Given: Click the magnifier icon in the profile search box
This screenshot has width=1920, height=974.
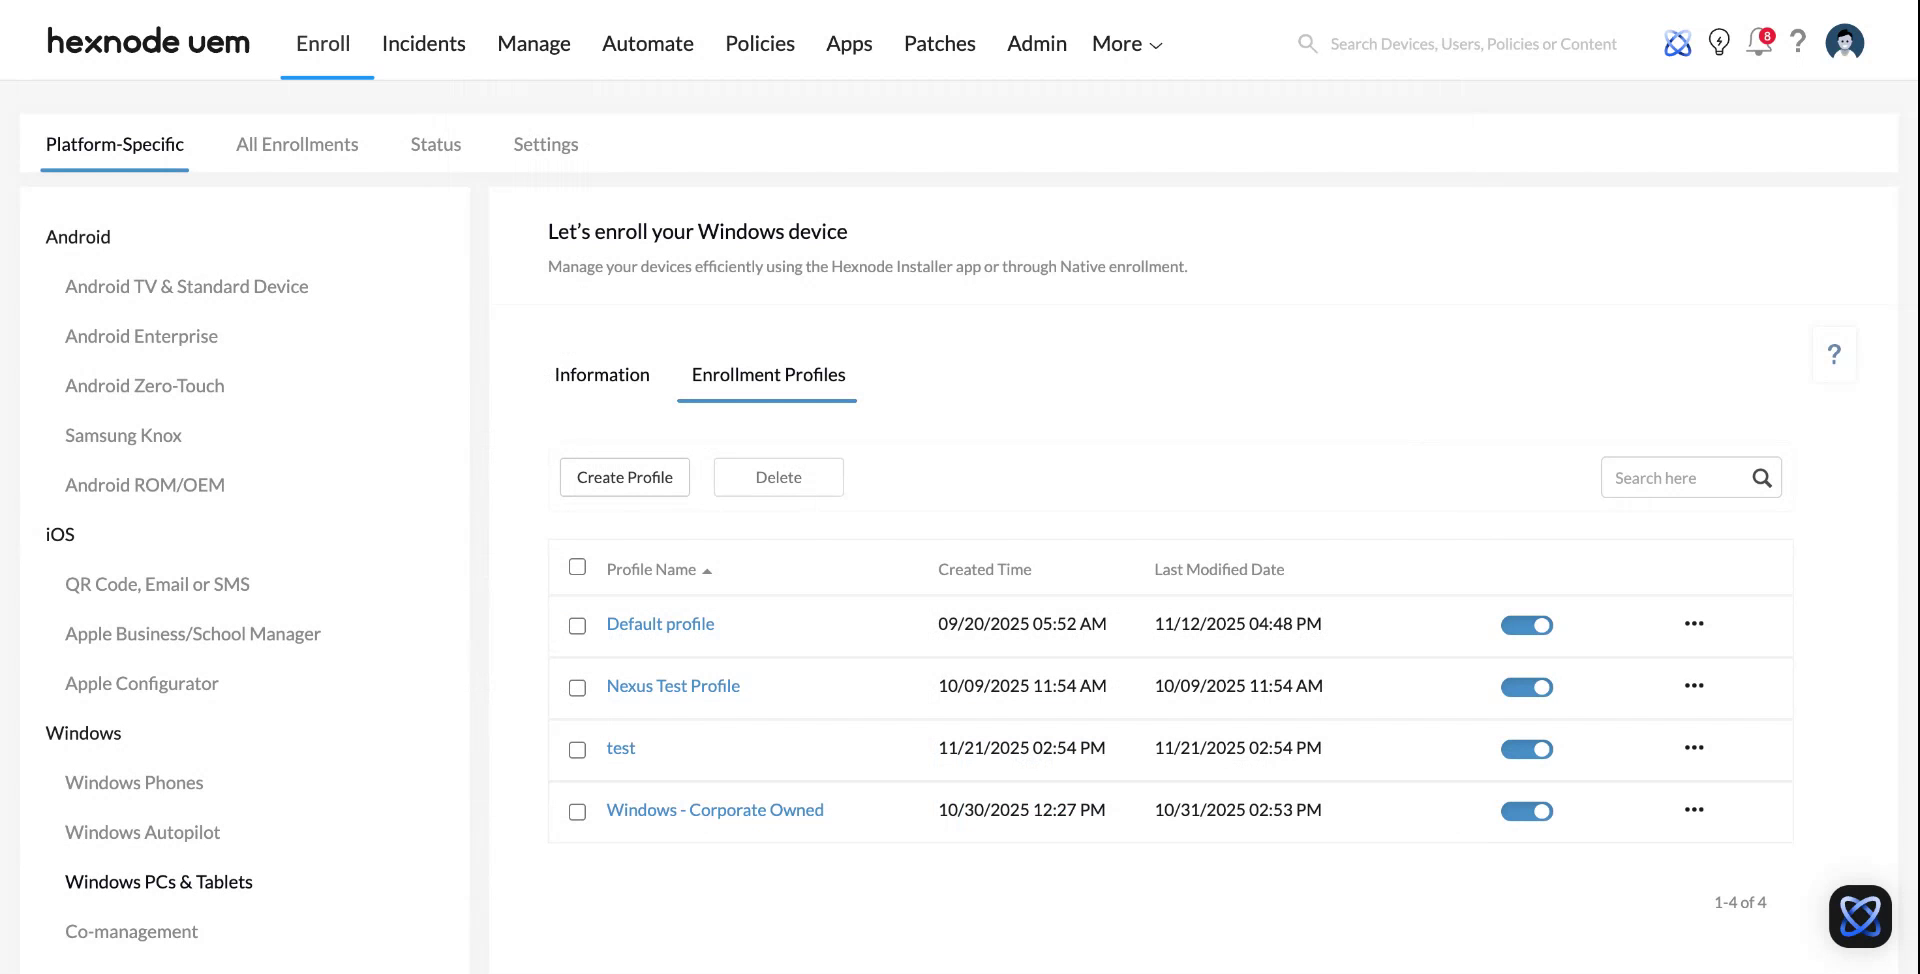Looking at the screenshot, I should coord(1761,478).
